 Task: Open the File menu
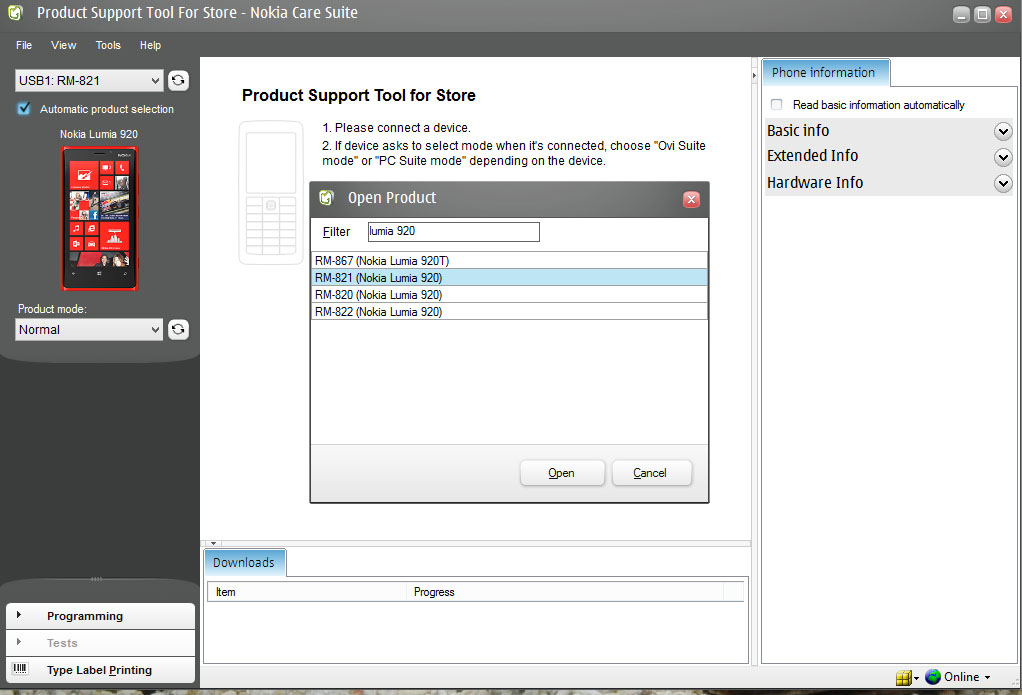(24, 45)
